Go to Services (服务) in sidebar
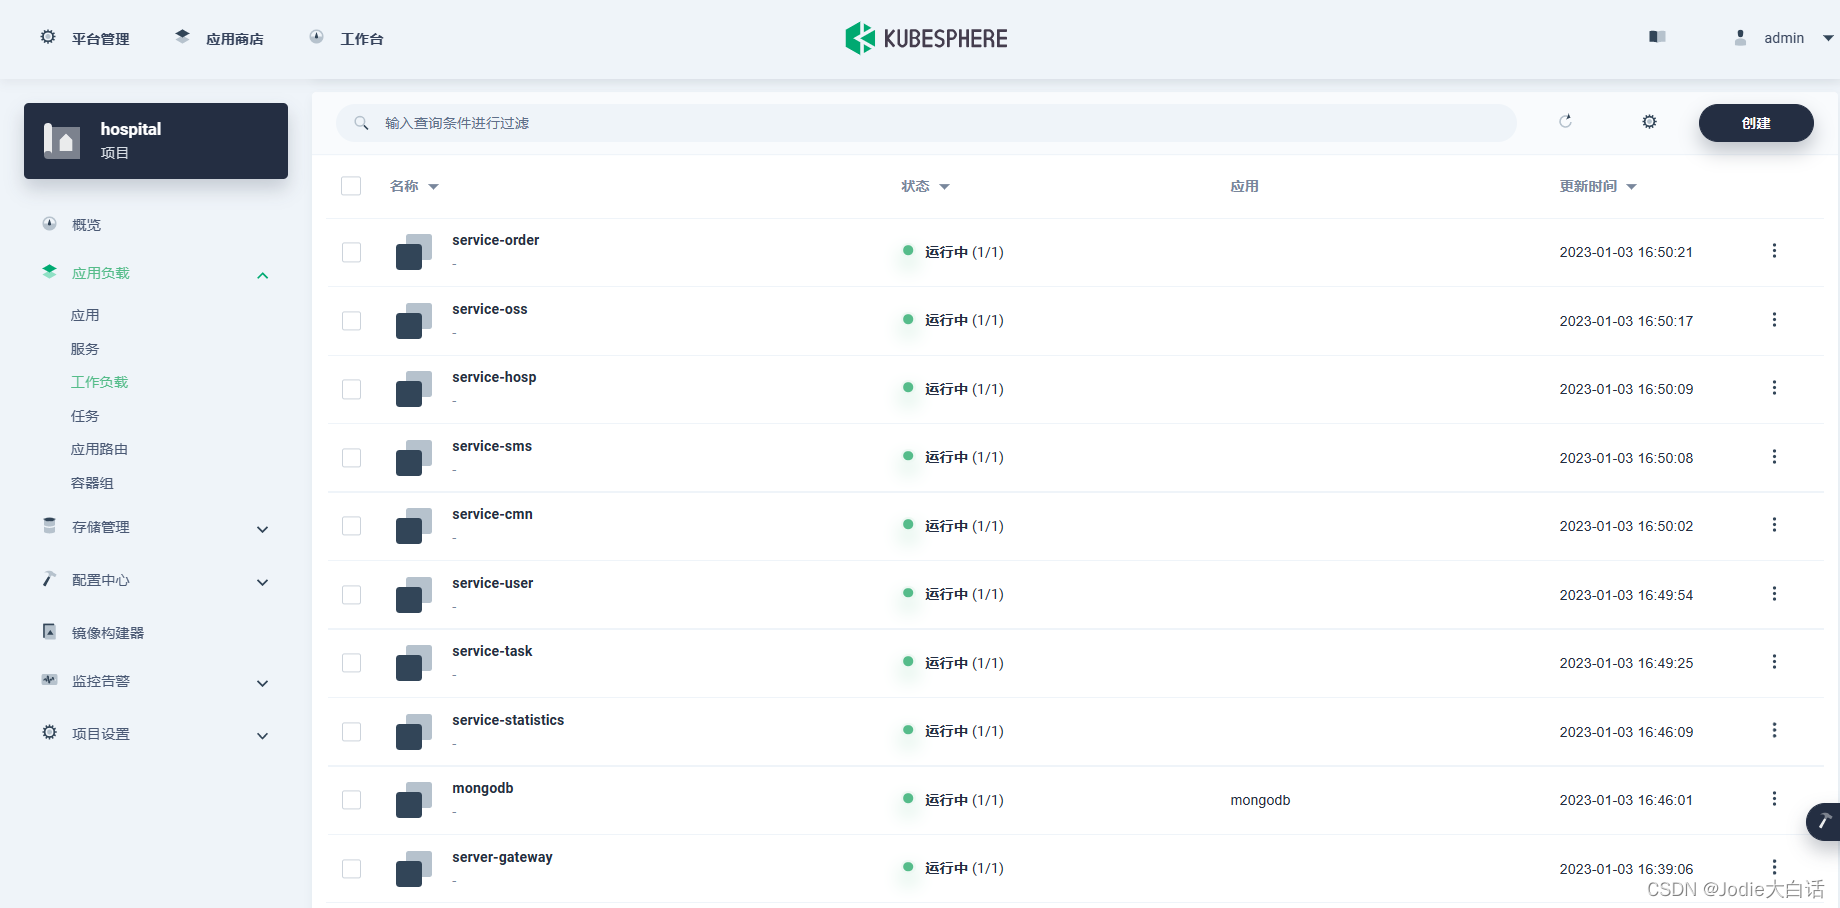Viewport: 1840px width, 908px height. tap(85, 349)
